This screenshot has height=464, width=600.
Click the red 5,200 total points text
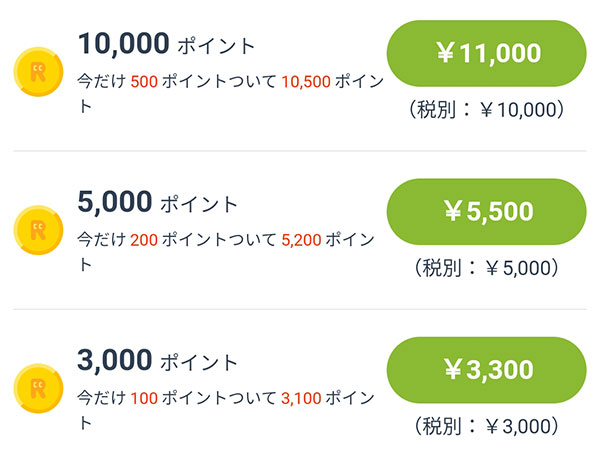coord(301,240)
